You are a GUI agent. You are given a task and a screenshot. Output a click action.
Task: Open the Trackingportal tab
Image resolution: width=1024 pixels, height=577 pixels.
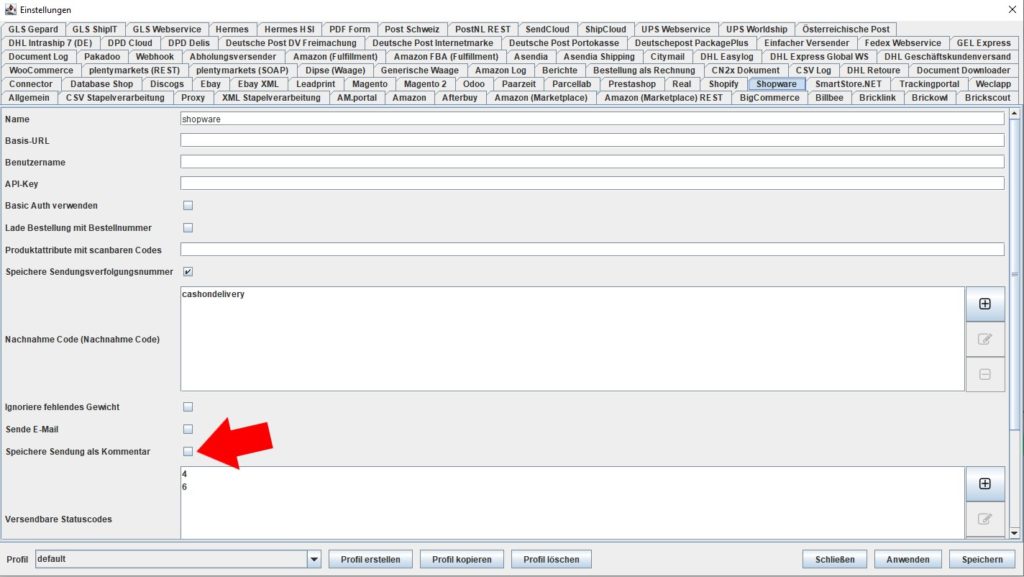pyautogui.click(x=929, y=84)
